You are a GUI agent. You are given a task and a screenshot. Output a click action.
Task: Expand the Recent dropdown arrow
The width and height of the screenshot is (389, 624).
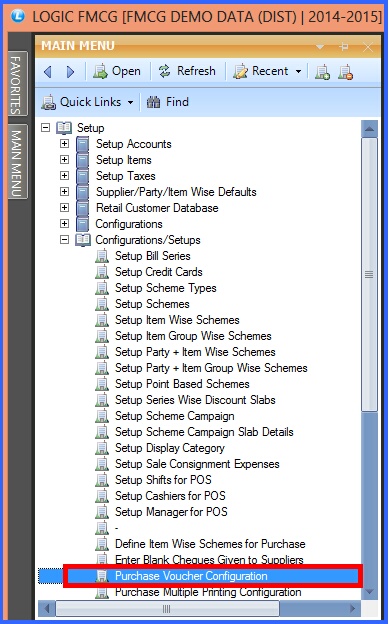298,72
